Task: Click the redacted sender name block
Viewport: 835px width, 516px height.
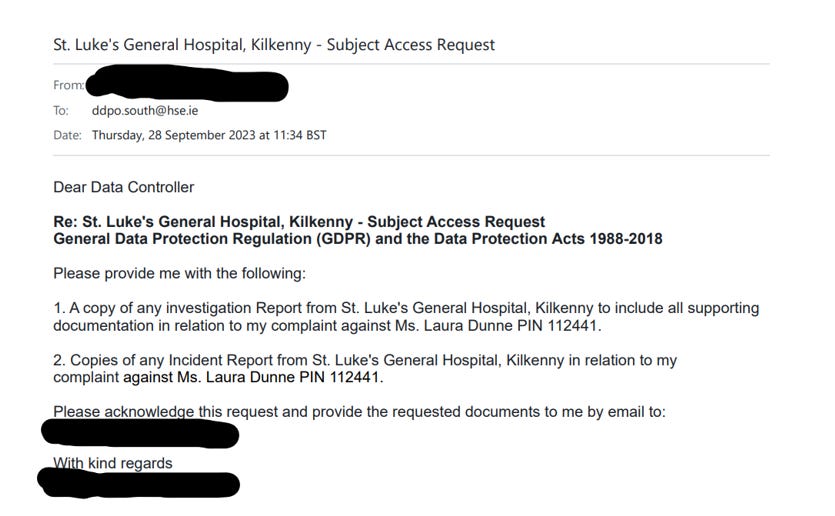Action: (x=187, y=83)
